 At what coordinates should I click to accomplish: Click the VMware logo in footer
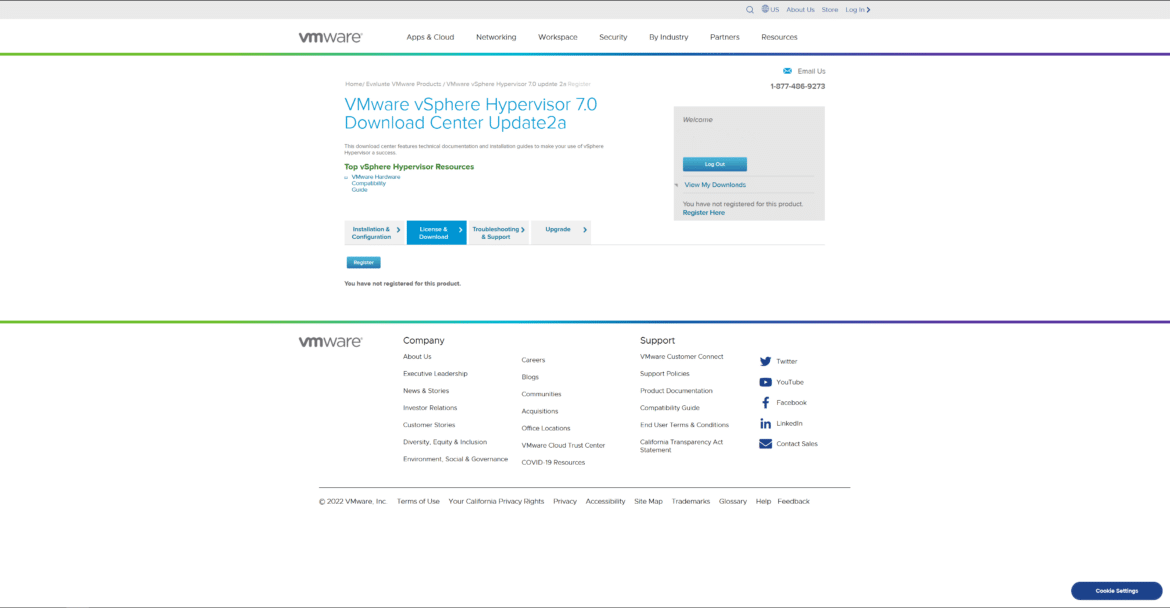[331, 342]
